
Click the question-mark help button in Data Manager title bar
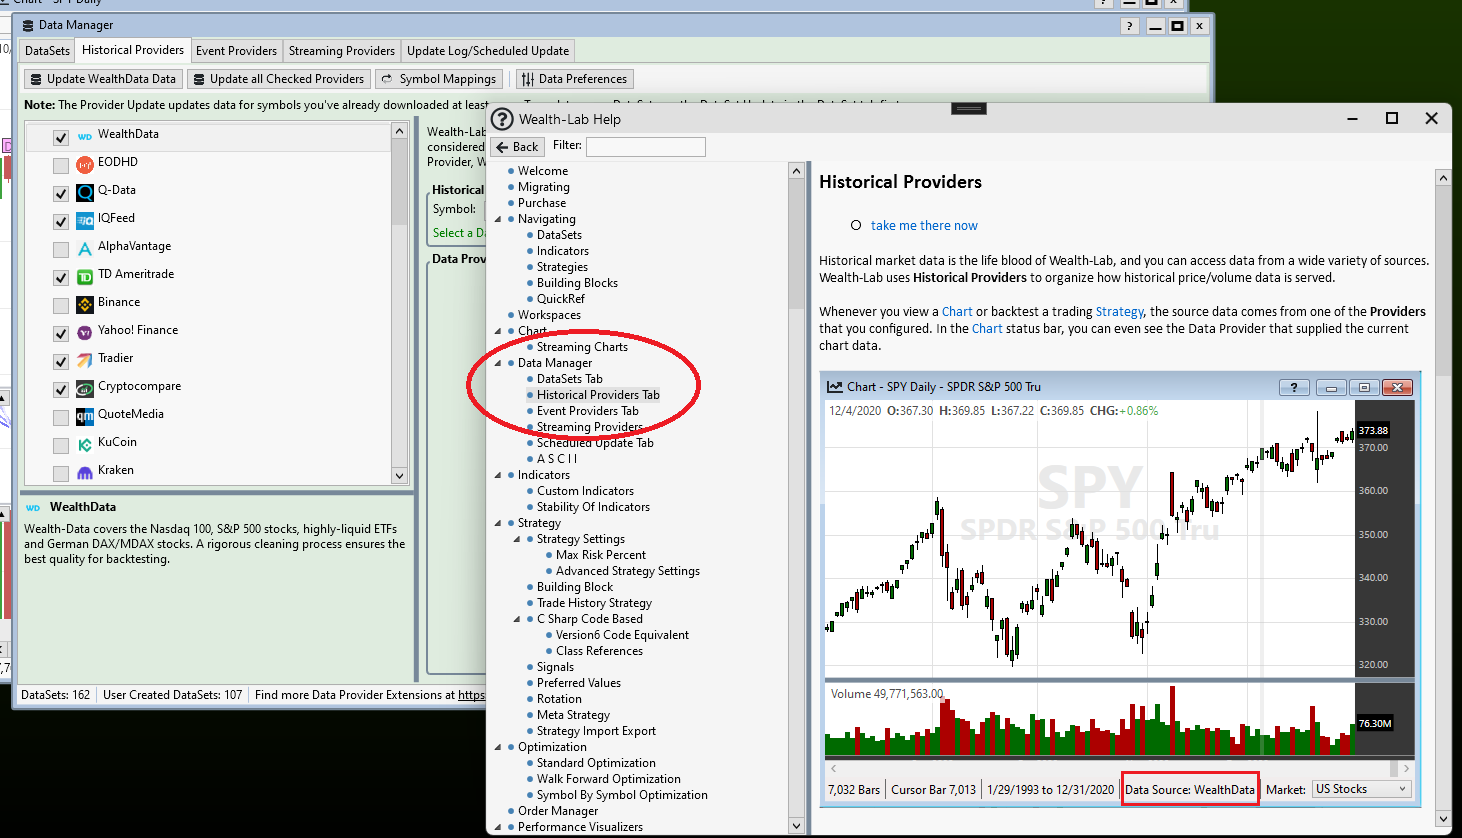1130,26
